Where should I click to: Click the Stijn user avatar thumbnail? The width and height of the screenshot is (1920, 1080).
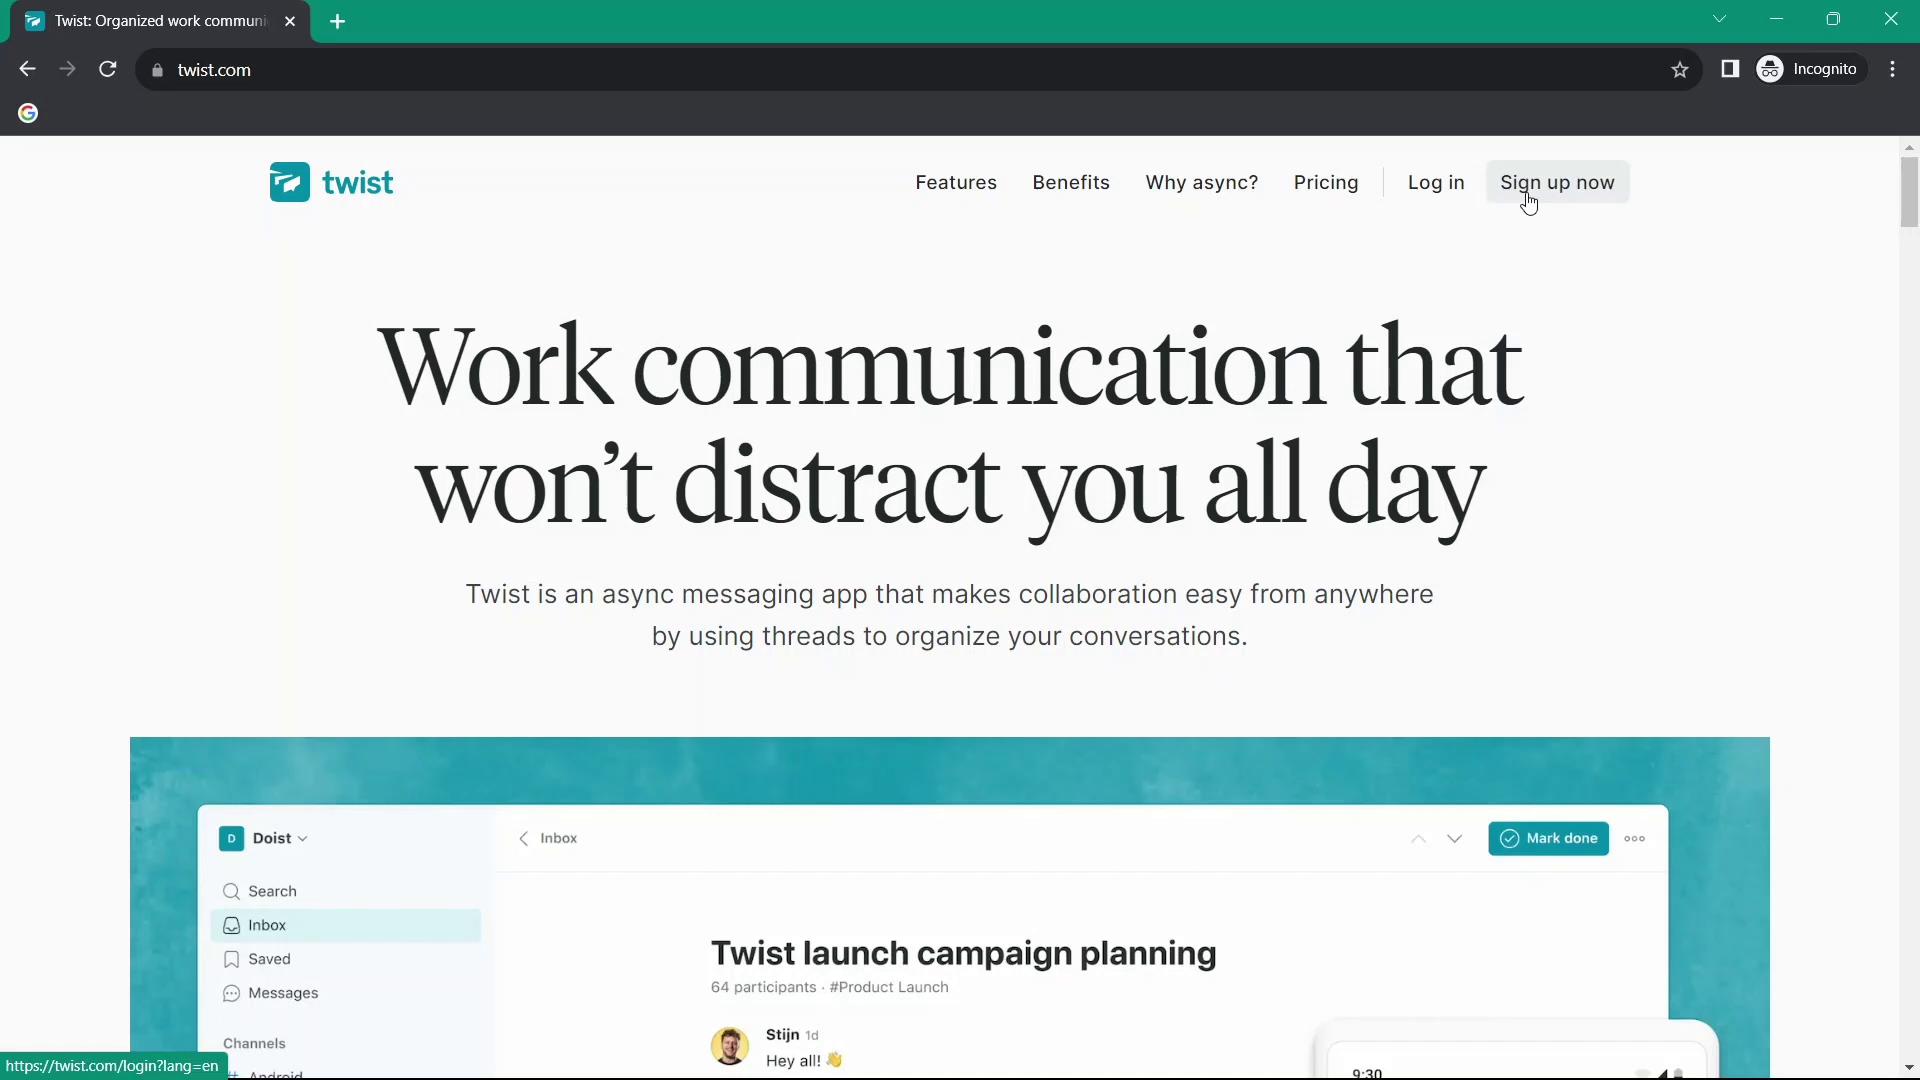731,1046
